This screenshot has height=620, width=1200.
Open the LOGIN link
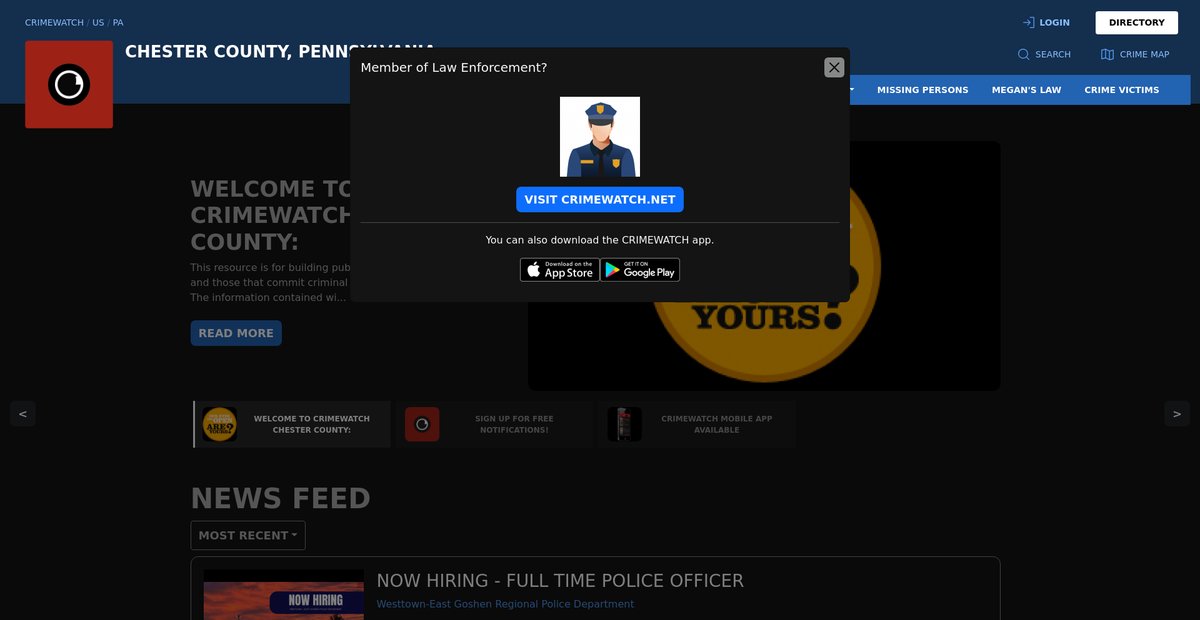(1046, 22)
